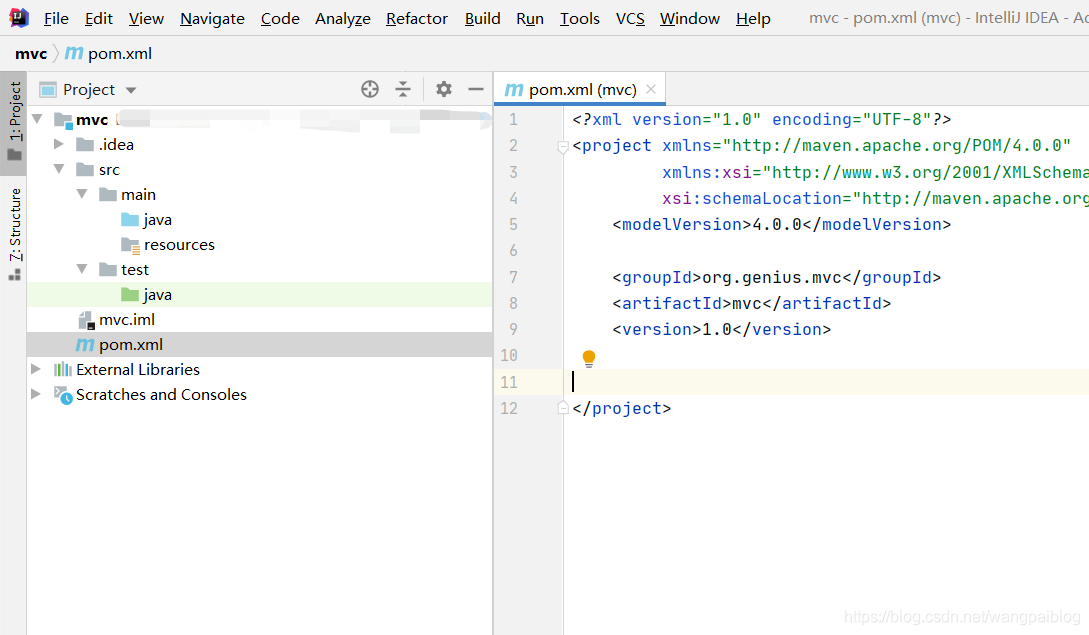The image size is (1089, 635).
Task: Close the pom.xml (mvc) editor tab
Action: 651,89
